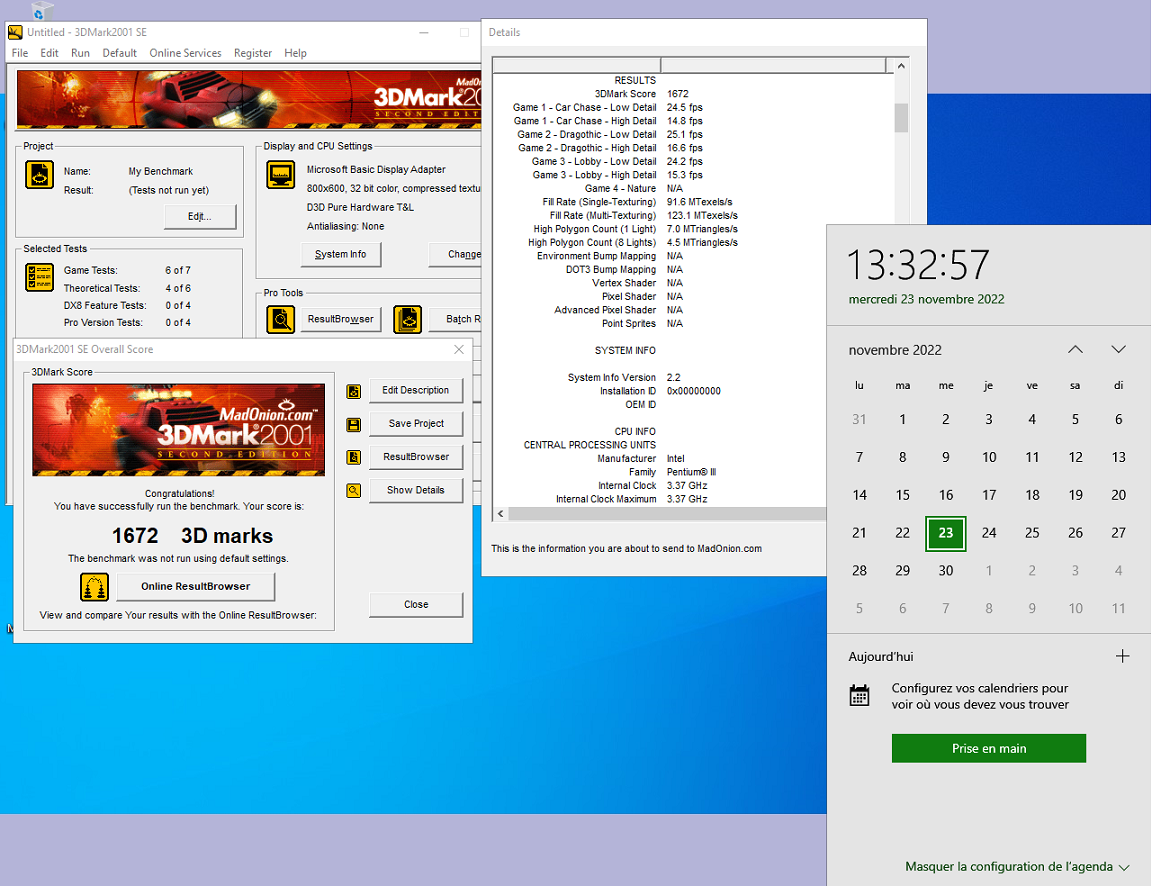Click the green Prise en main button
Viewport: 1152px width, 886px height.
pyautogui.click(x=988, y=749)
